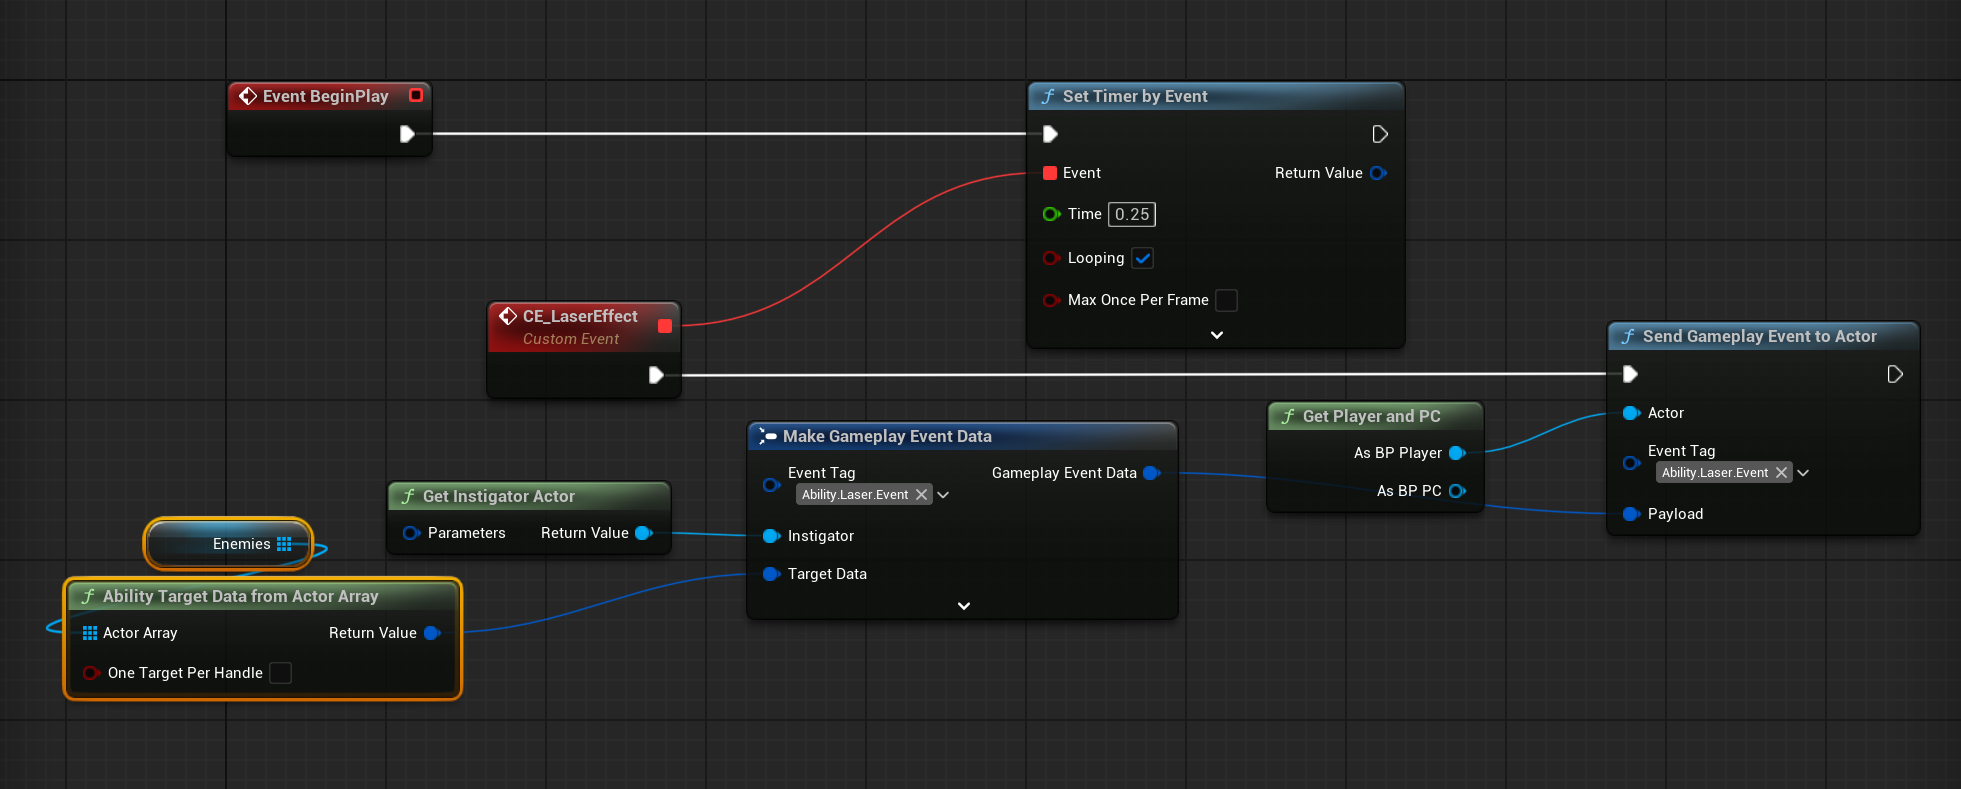The width and height of the screenshot is (1961, 789).
Task: Click Get Instigator Actor Return Value pin
Action: coord(643,533)
